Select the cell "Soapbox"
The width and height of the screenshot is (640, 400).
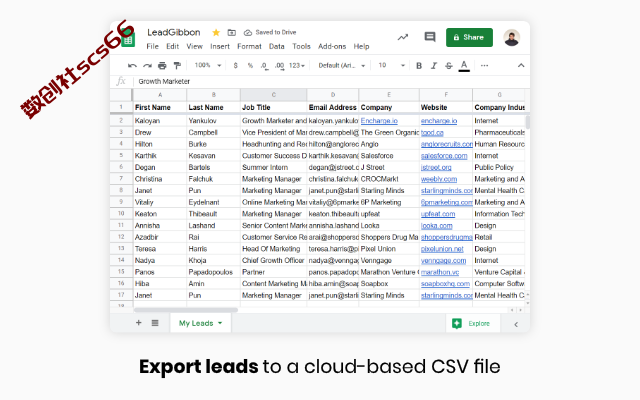(x=389, y=284)
